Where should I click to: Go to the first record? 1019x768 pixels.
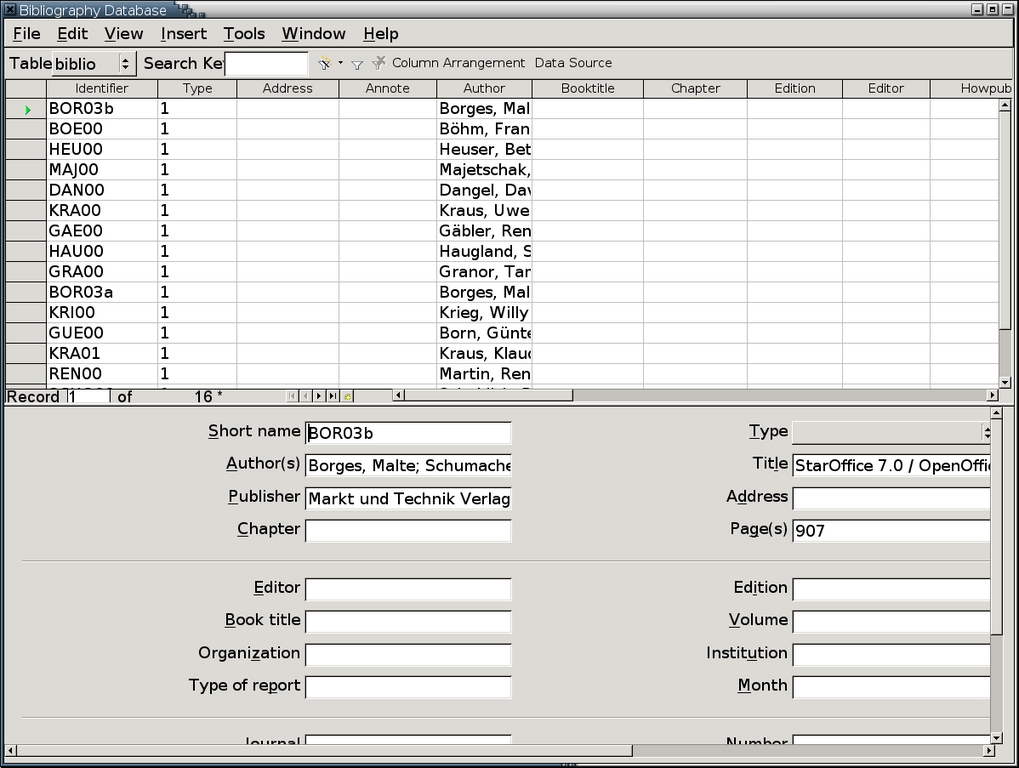click(x=293, y=397)
